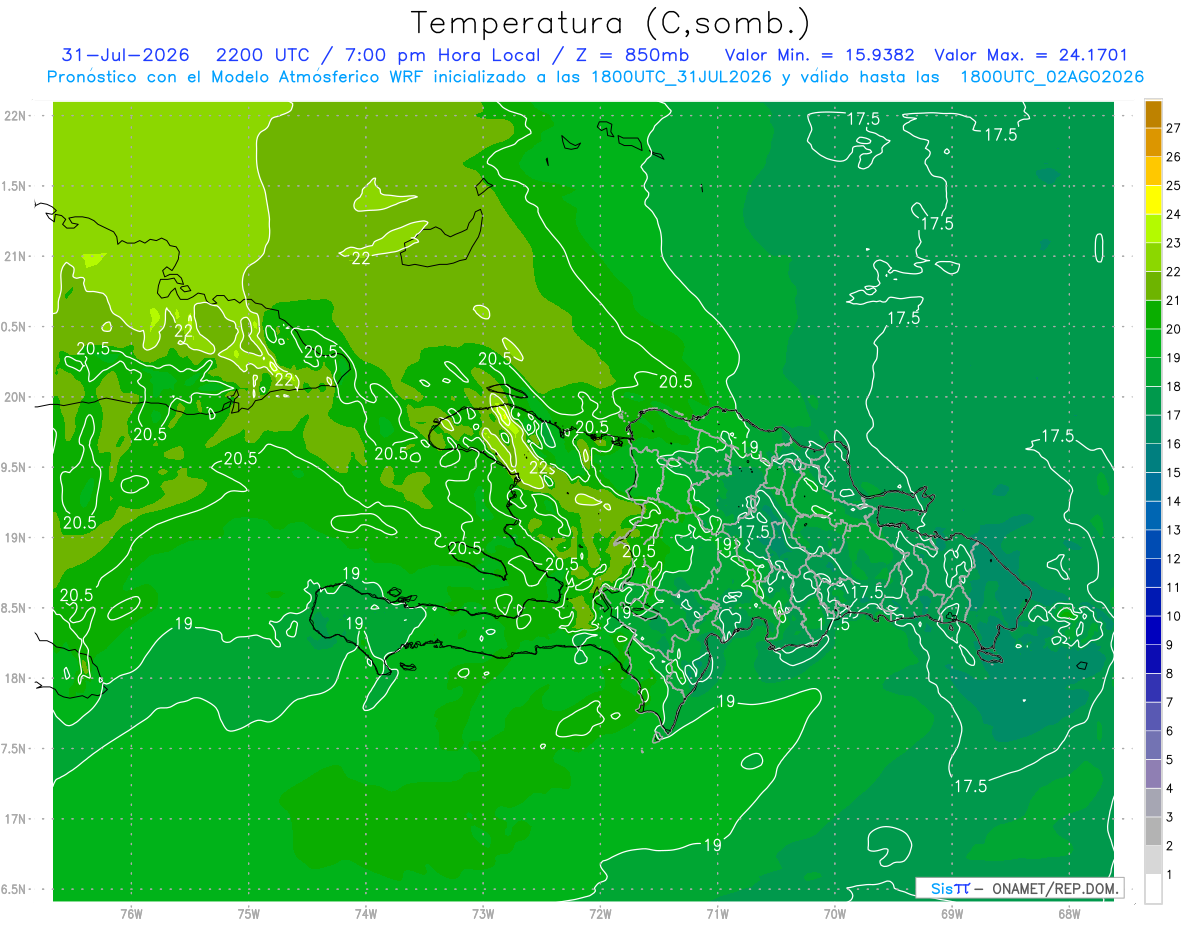
Task: Click the '22N' latitude axis label
Action: pos(15,115)
